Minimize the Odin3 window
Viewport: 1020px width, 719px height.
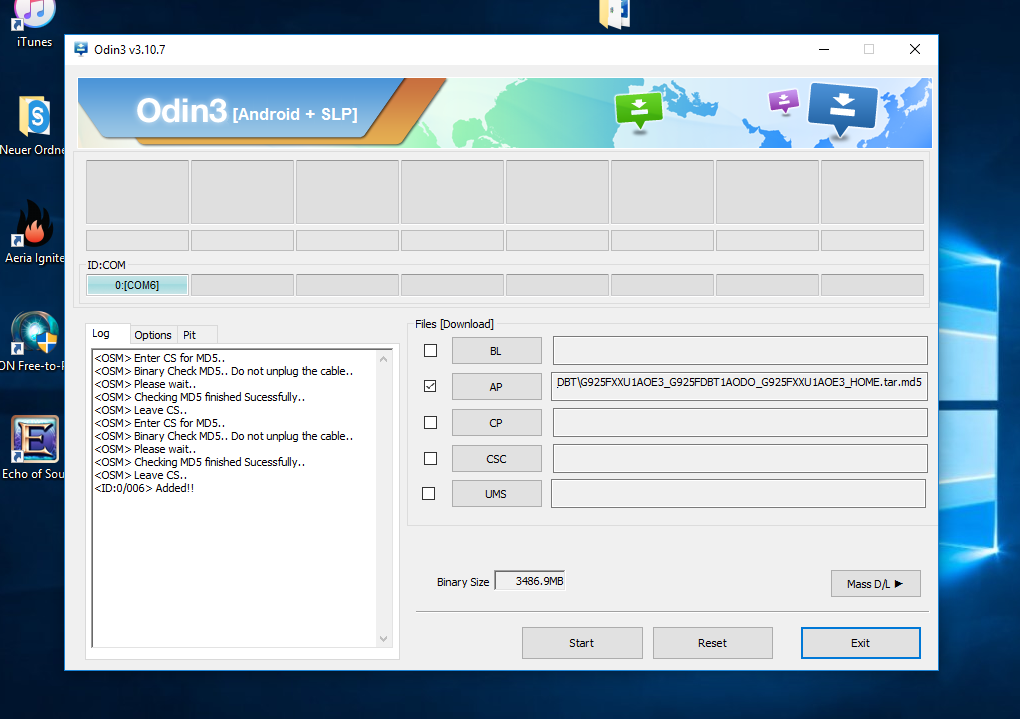(824, 49)
